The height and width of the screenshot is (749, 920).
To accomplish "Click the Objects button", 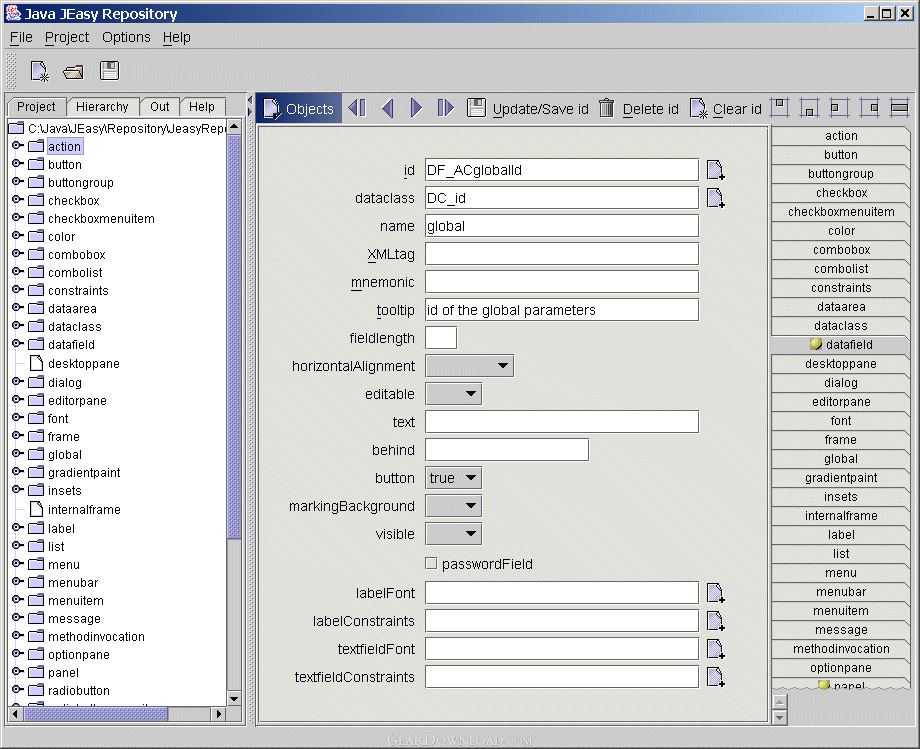I will [x=299, y=109].
